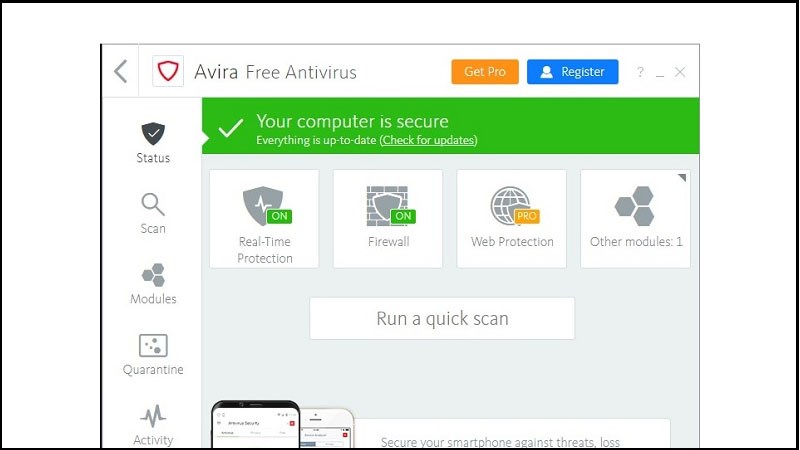This screenshot has width=800, height=450.
Task: Click the Check for updates link
Action: (x=428, y=140)
